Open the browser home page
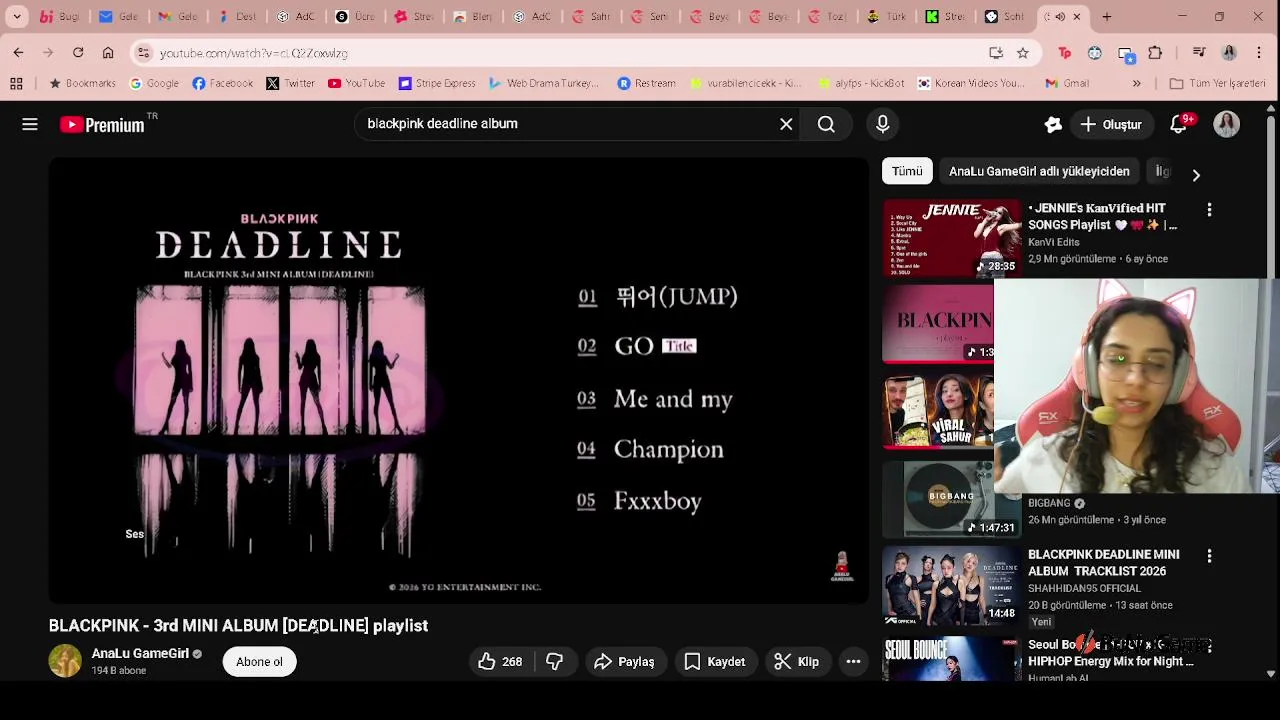Viewport: 1280px width, 720px height. click(x=108, y=53)
